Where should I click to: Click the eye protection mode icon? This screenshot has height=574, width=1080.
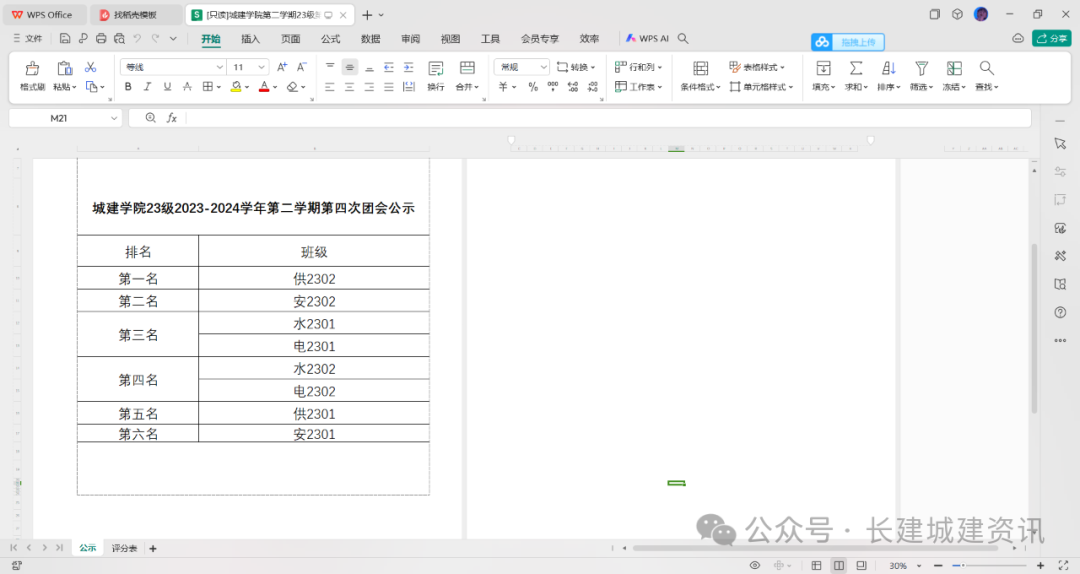[755, 565]
